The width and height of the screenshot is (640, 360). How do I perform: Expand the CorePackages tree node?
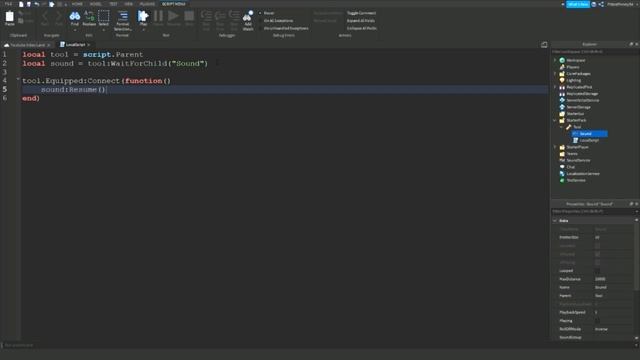tap(555, 74)
